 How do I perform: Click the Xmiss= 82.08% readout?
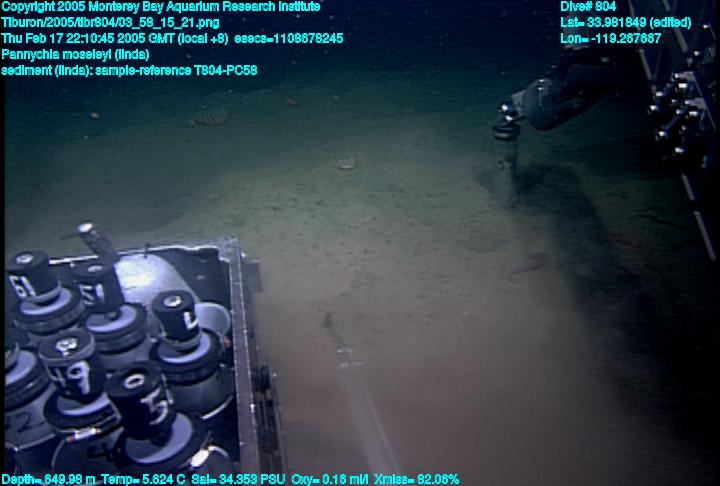click(x=416, y=480)
